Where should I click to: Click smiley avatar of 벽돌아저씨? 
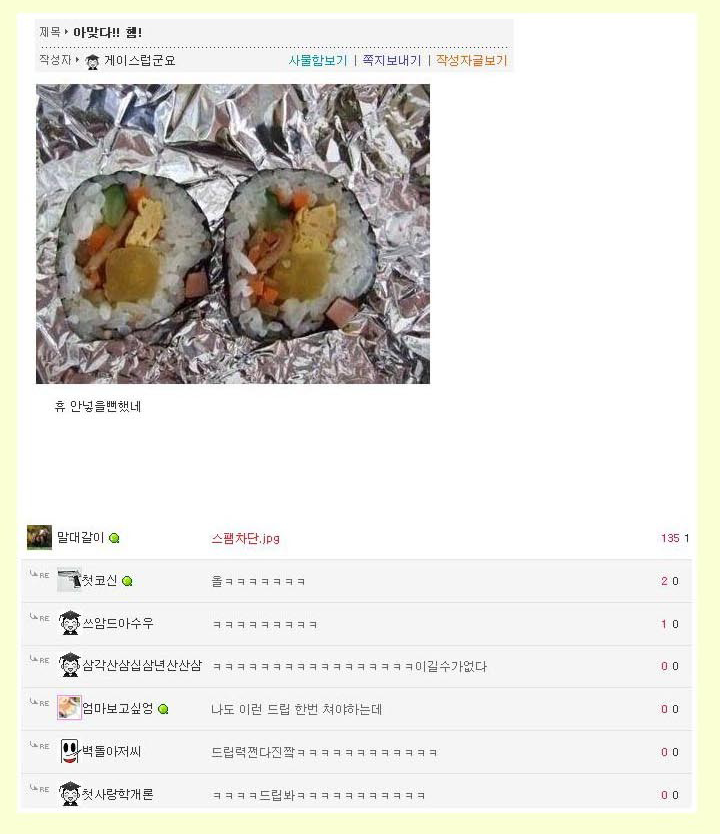pos(69,751)
